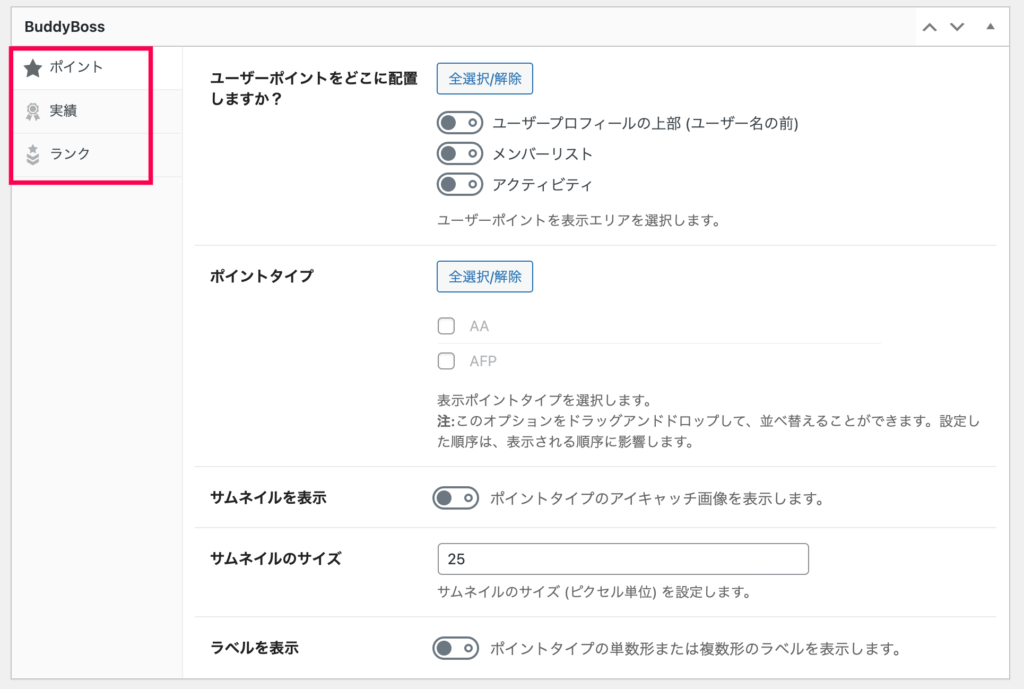Click help text サムネイルのサイズ (ピクセル単位) を設定します。
The image size is (1024, 689).
click(594, 592)
